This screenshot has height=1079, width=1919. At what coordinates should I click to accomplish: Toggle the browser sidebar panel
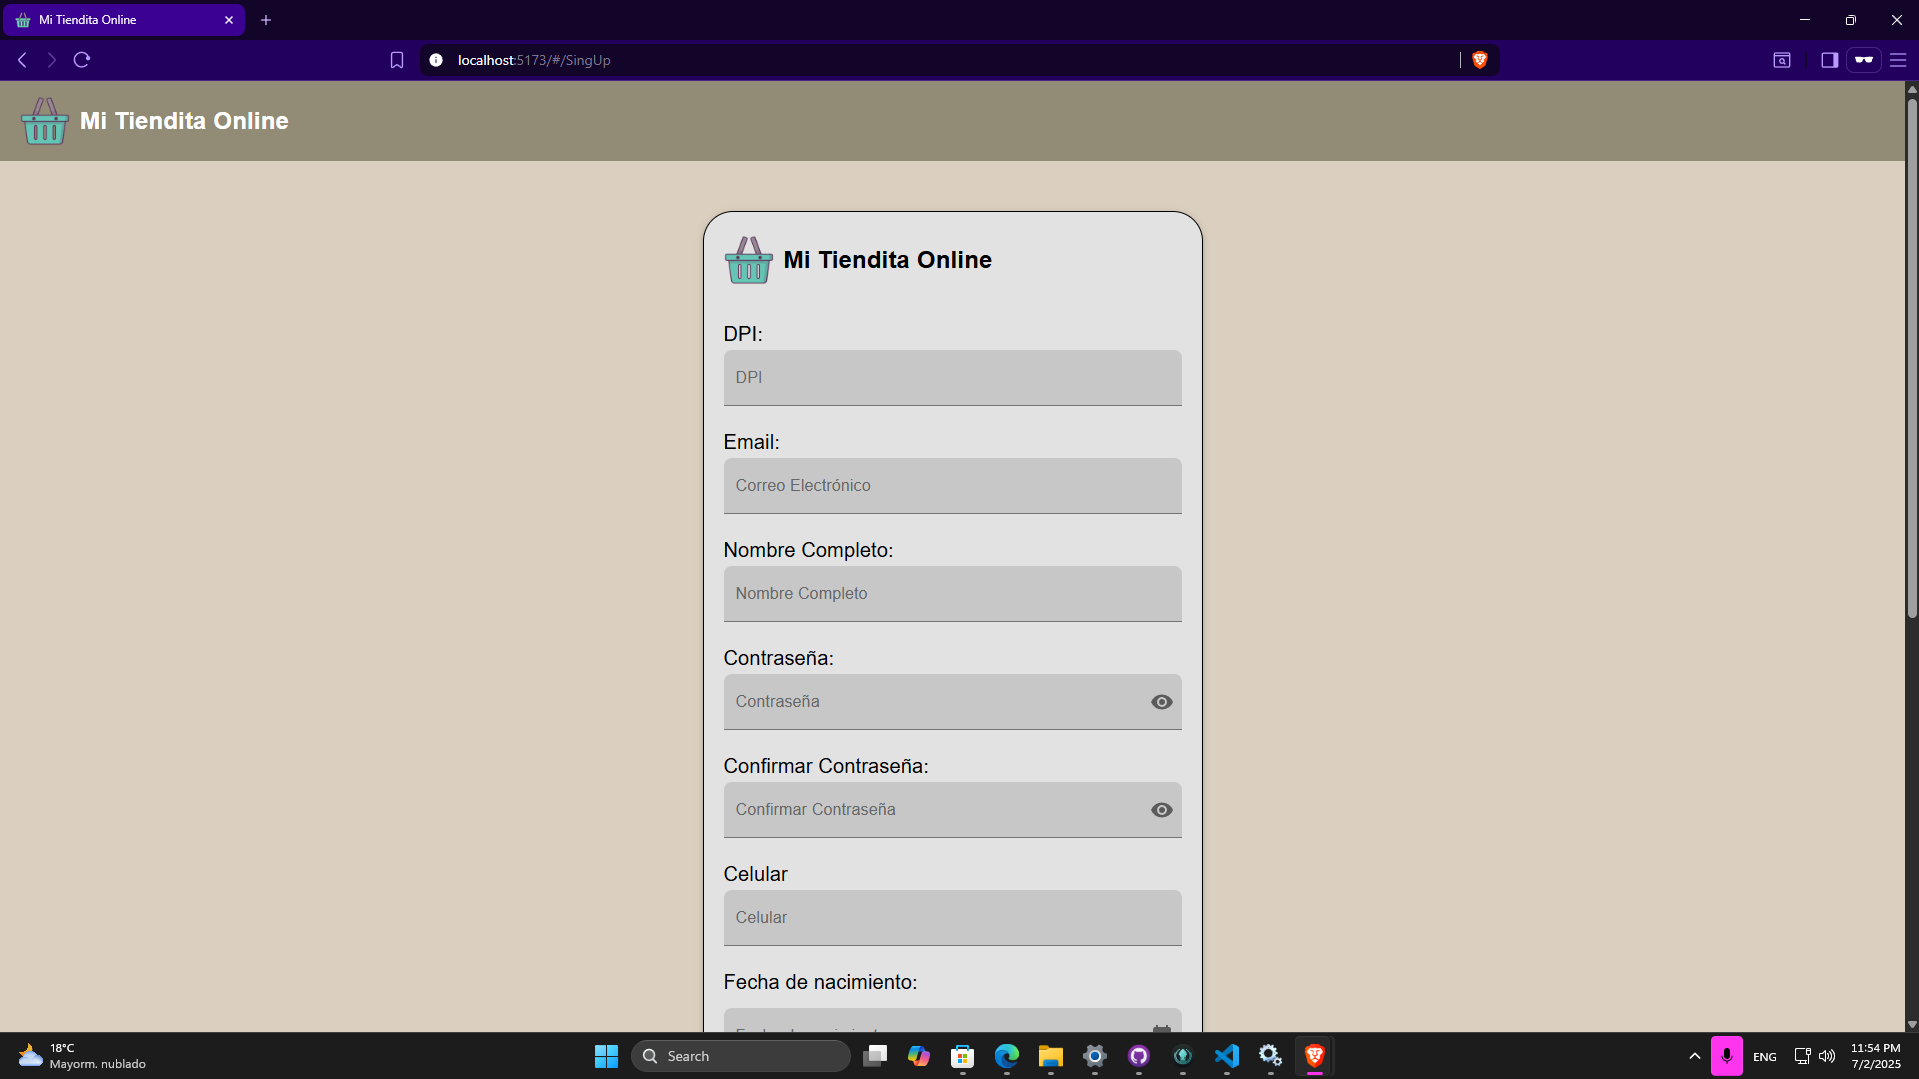pos(1829,60)
